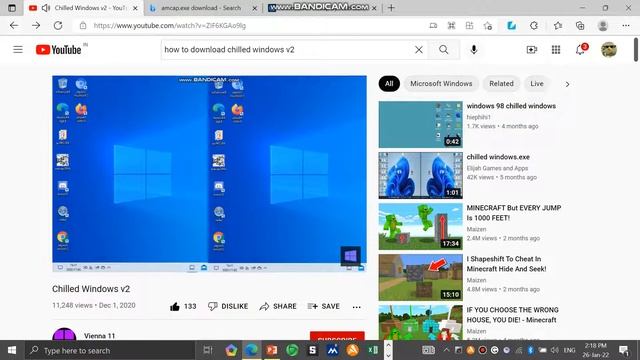640x360 pixels.
Task: Open YouTube notifications bell
Action: [x=580, y=50]
